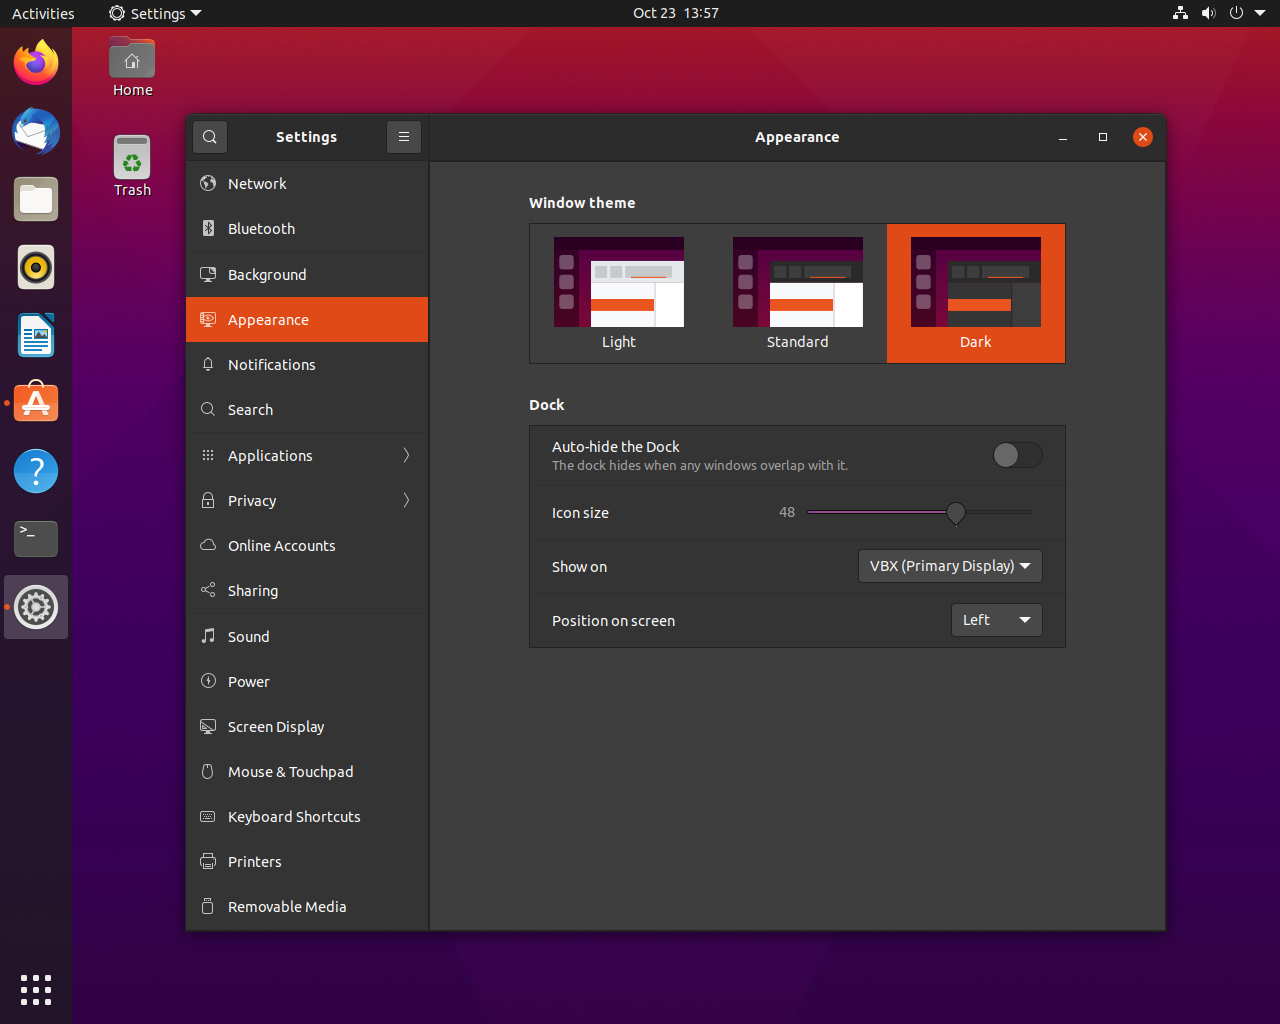Open the Trash desktop icon
This screenshot has width=1280, height=1024.
click(132, 166)
